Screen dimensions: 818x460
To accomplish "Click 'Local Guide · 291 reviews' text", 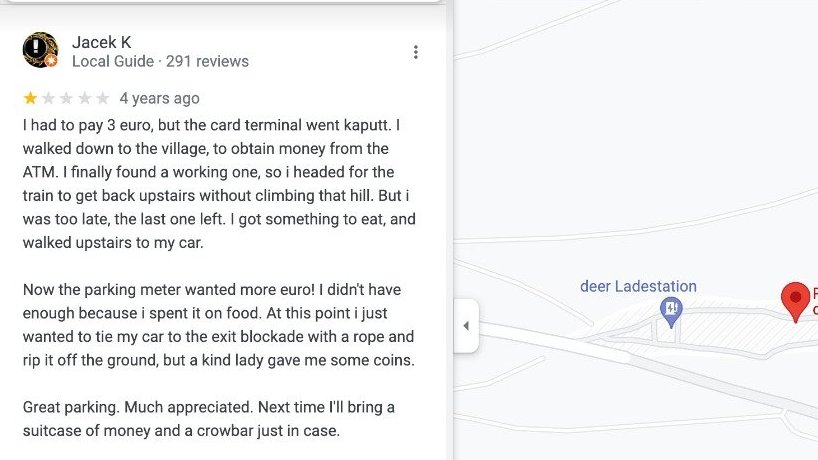I will point(160,61).
